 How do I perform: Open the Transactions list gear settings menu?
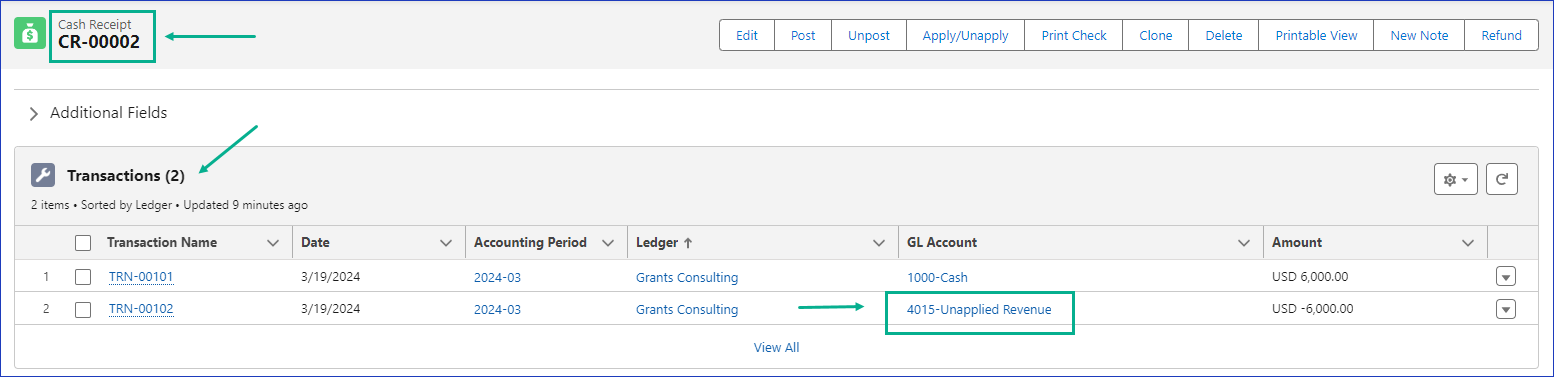(1455, 179)
